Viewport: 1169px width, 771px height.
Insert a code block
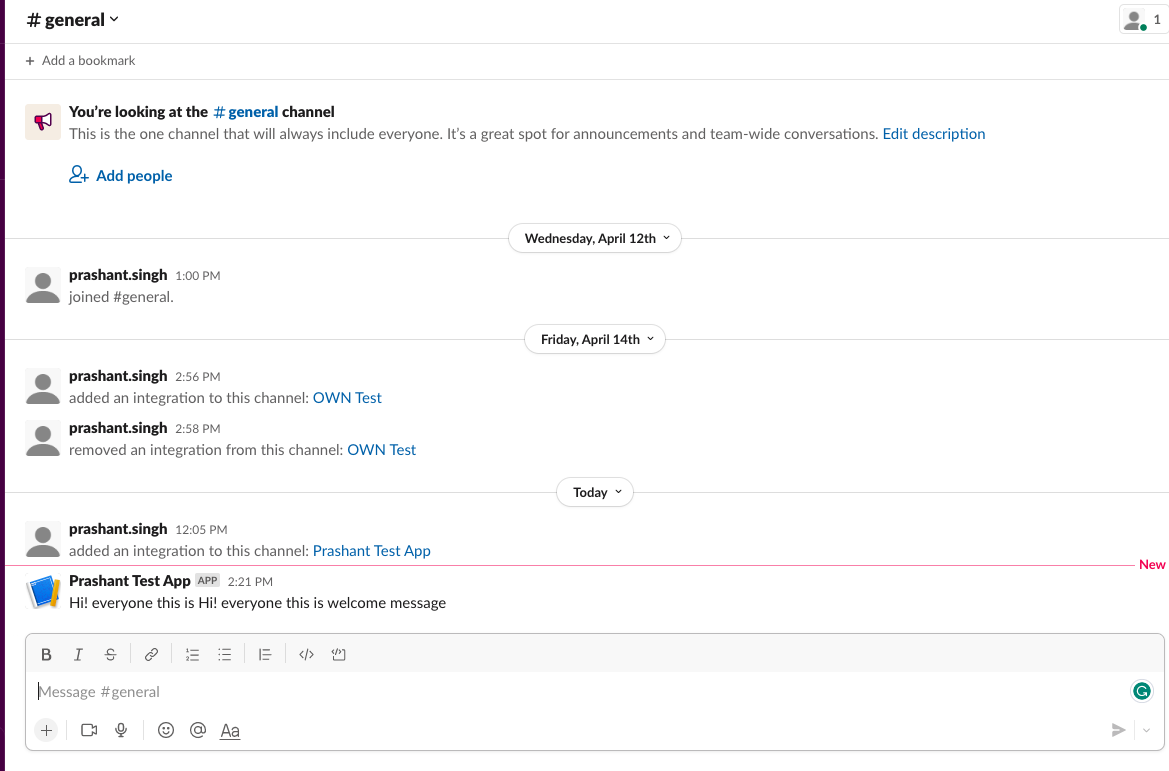338,654
